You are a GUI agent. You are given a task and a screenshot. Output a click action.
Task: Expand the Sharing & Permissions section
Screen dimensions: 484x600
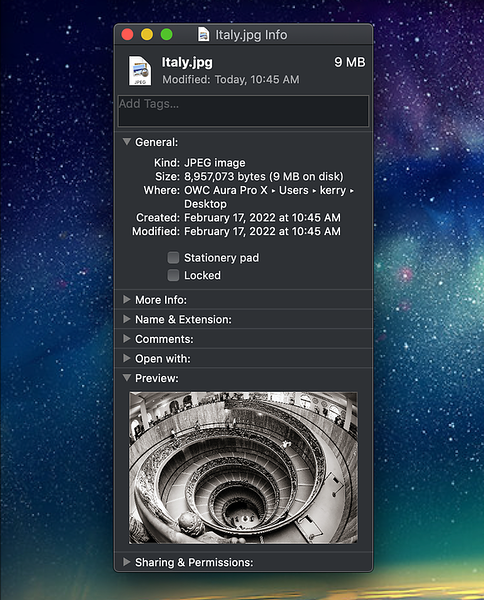point(127,562)
